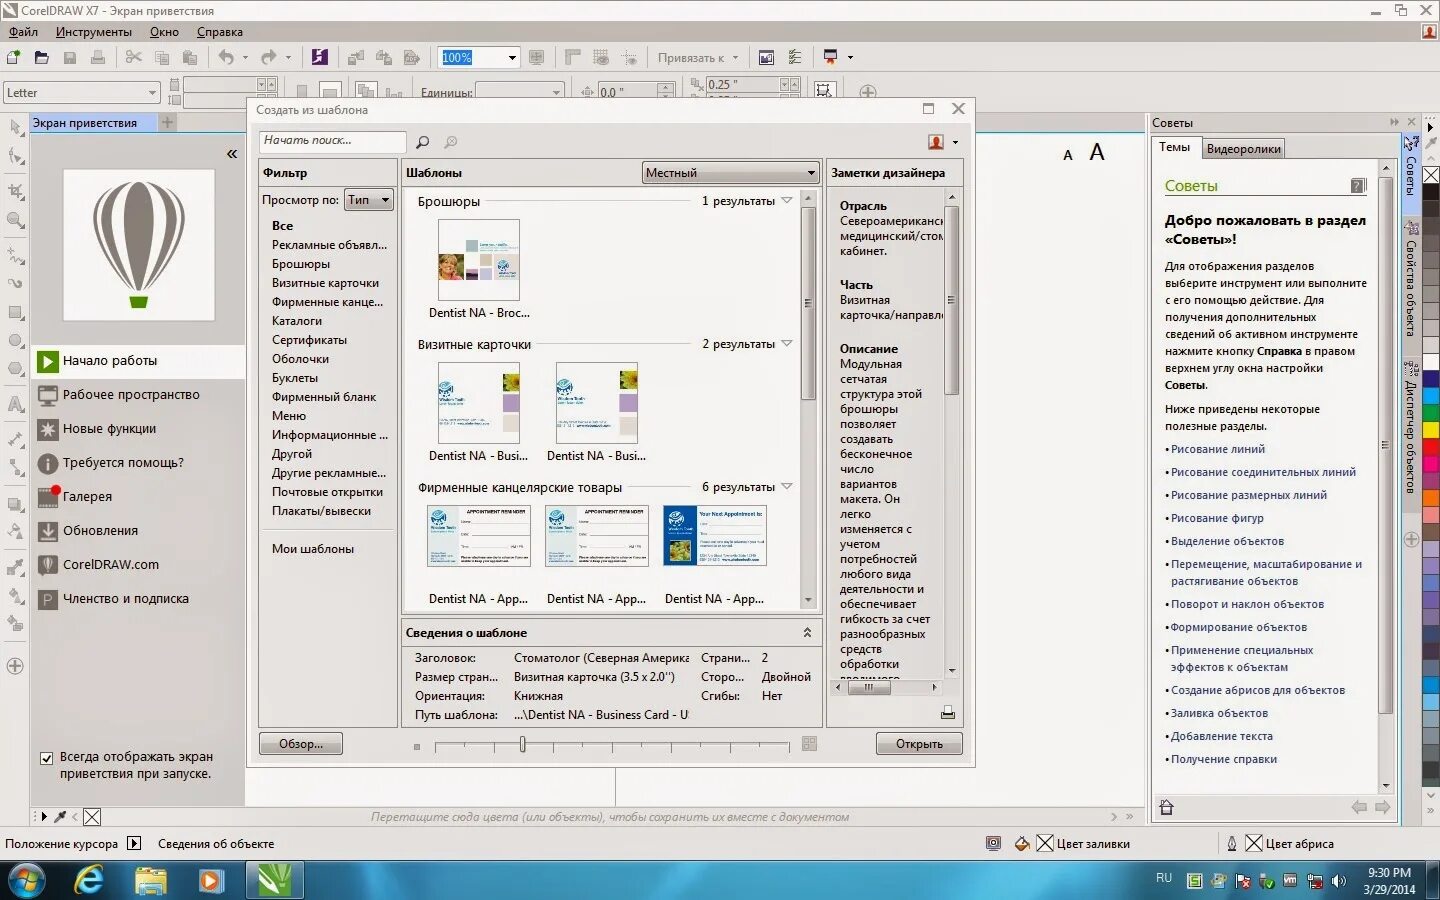This screenshot has height=900, width=1440.
Task: Click the Открыть button
Action: [919, 744]
